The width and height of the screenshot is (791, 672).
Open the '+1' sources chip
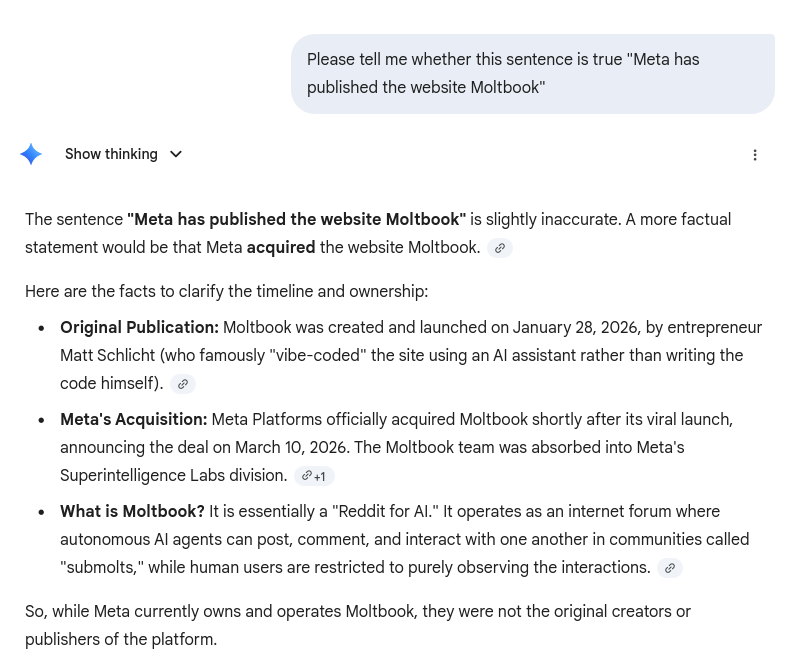coord(314,476)
